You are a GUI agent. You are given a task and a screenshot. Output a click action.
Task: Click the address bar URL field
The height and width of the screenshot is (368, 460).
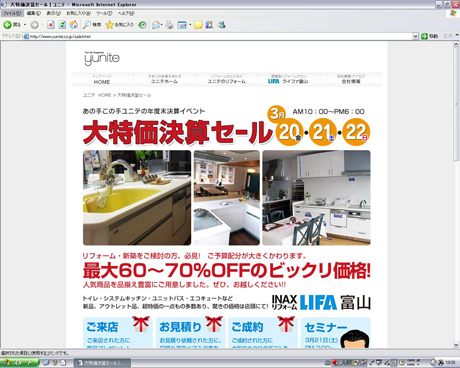pyautogui.click(x=220, y=36)
